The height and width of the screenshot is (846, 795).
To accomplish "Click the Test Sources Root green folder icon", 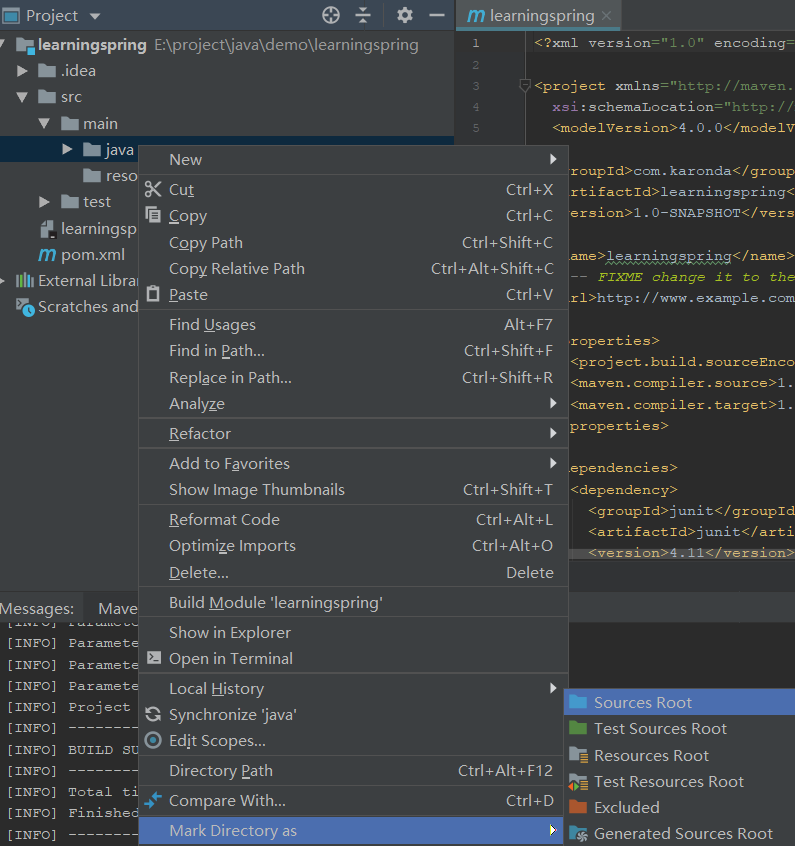I will pyautogui.click(x=578, y=729).
